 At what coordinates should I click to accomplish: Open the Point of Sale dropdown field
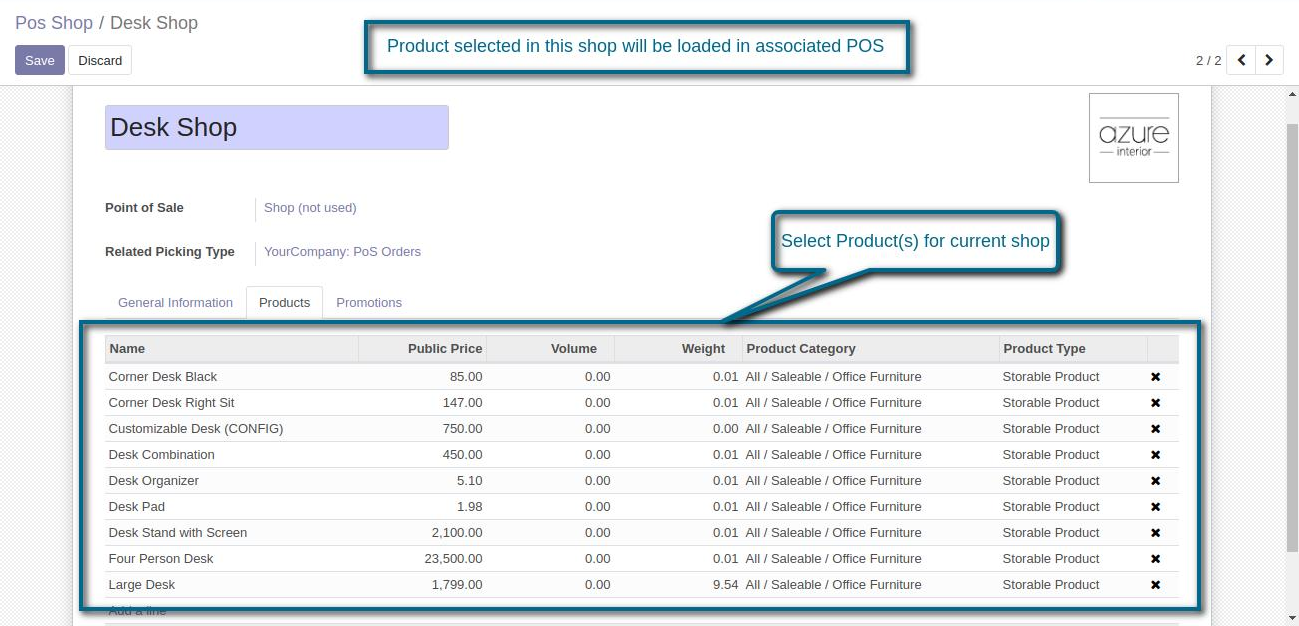(310, 208)
